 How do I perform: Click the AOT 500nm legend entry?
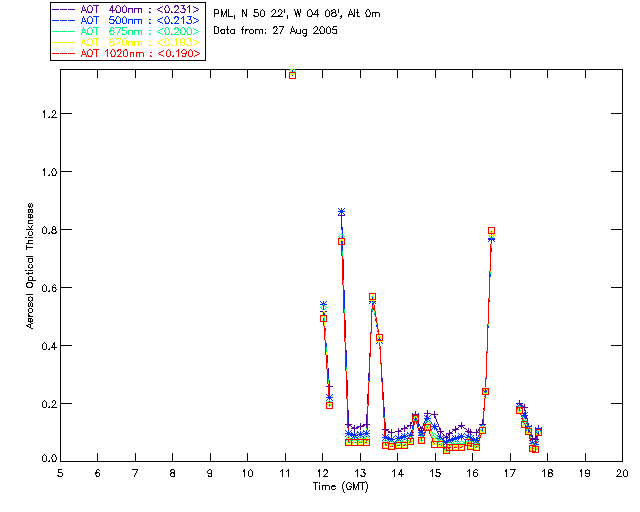click(126, 20)
